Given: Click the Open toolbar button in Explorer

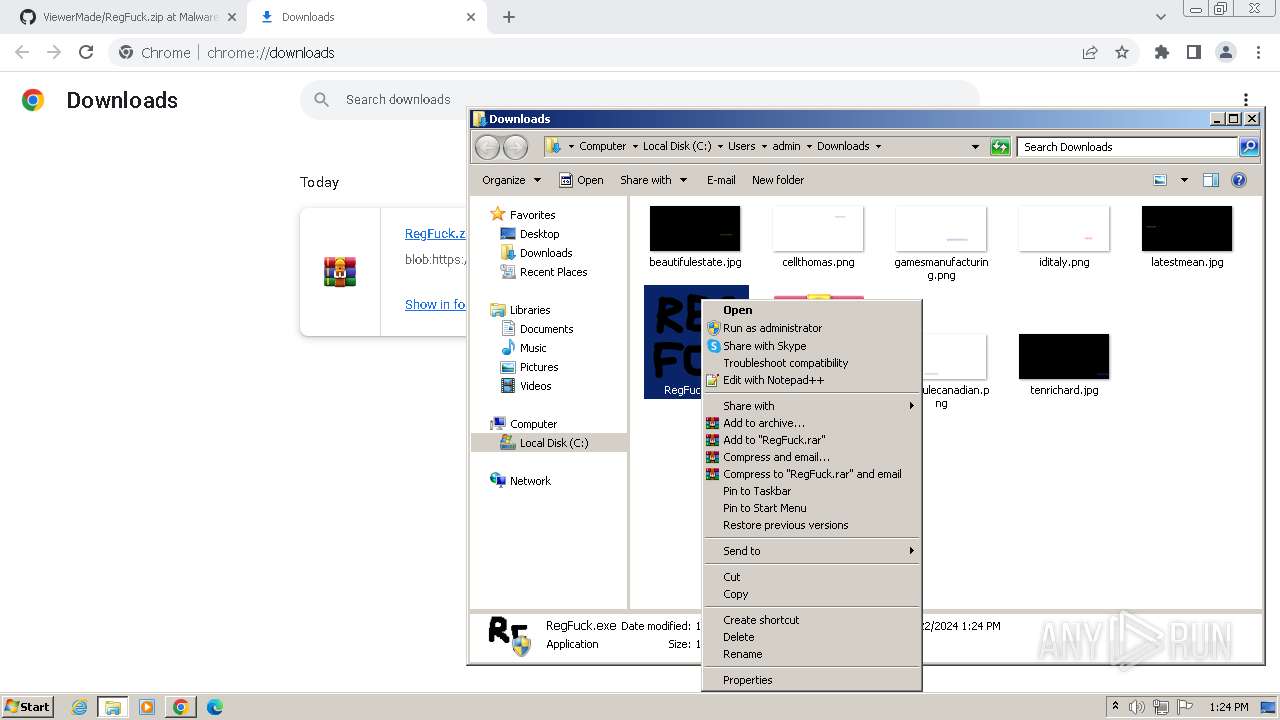Looking at the screenshot, I should [581, 180].
